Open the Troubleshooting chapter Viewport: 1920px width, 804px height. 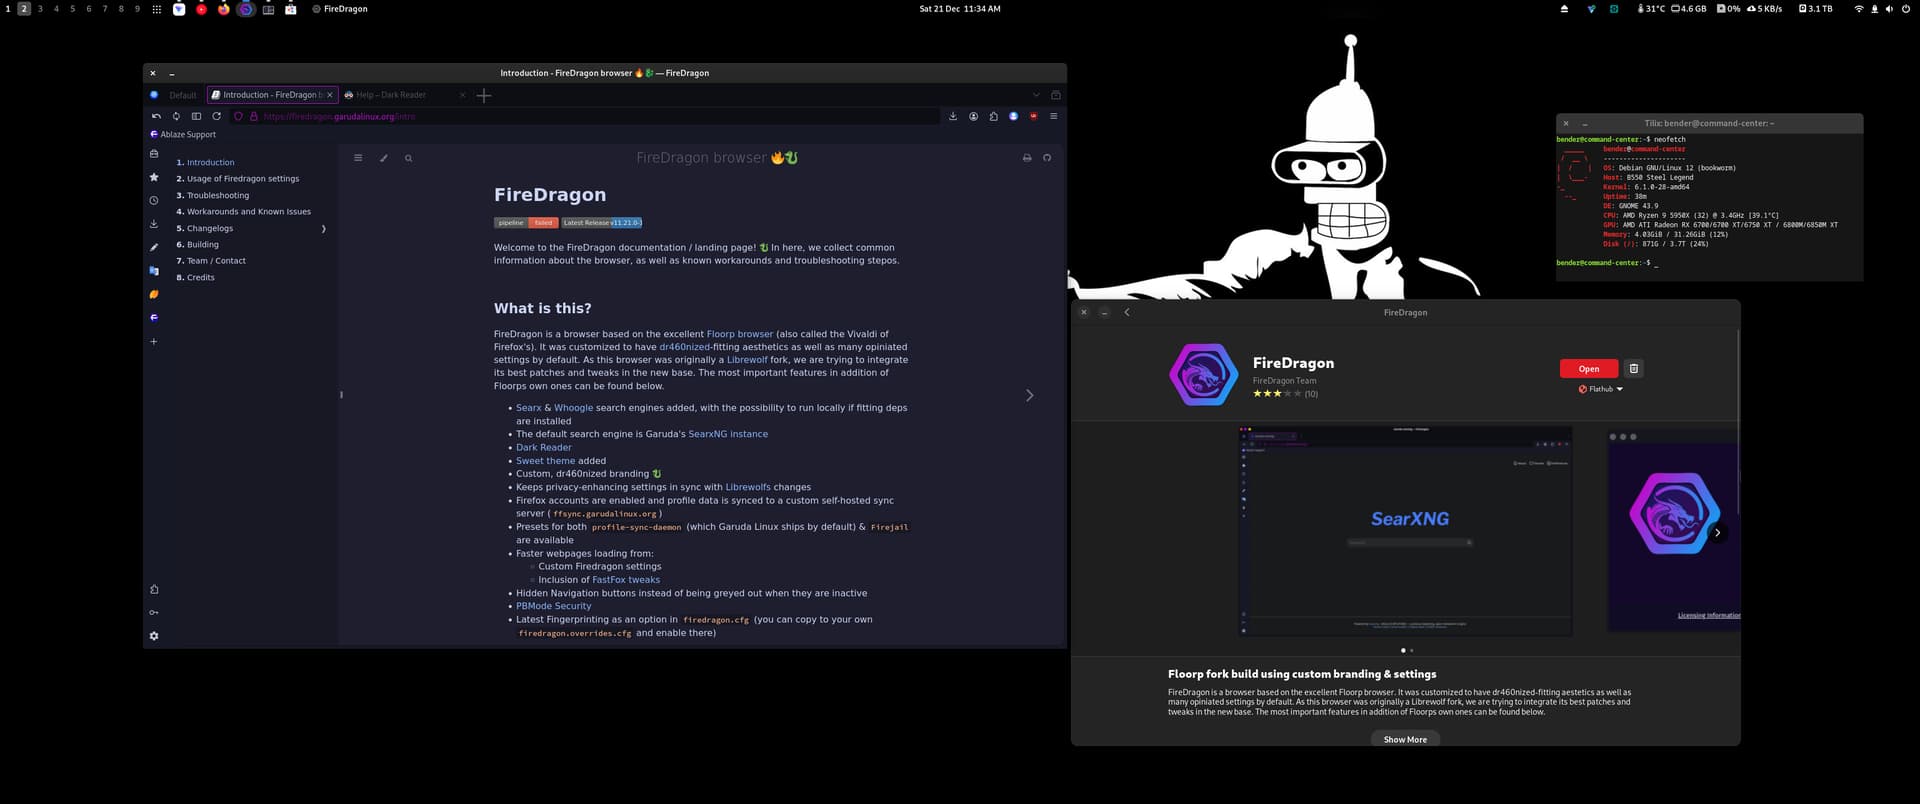click(x=218, y=195)
